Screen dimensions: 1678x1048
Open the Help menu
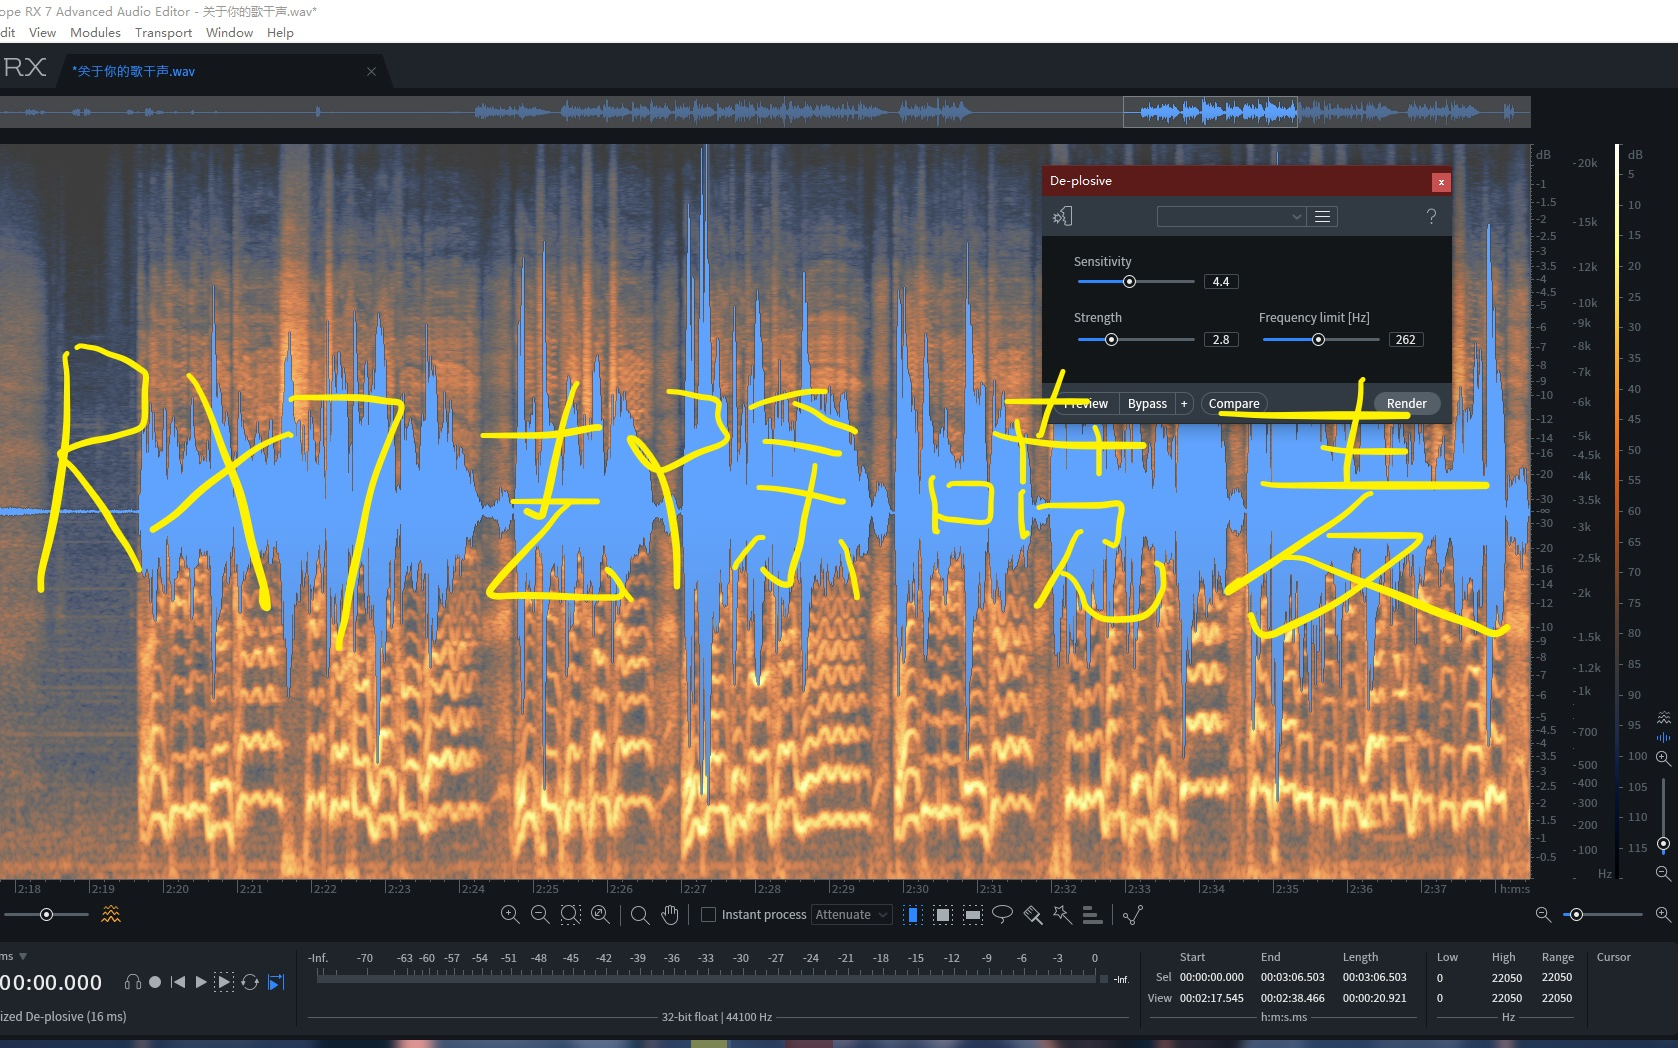tap(280, 32)
